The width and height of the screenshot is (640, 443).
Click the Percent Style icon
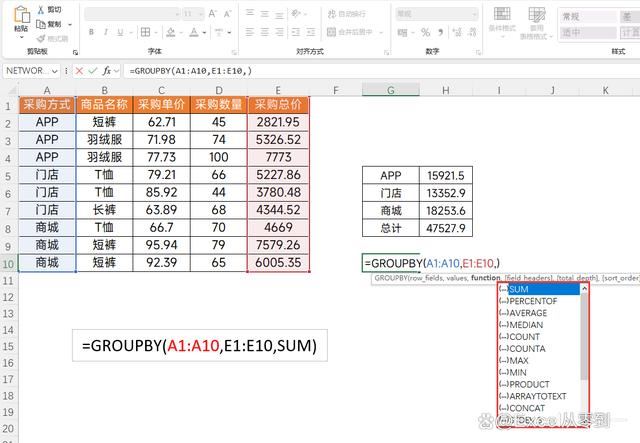click(x=426, y=32)
